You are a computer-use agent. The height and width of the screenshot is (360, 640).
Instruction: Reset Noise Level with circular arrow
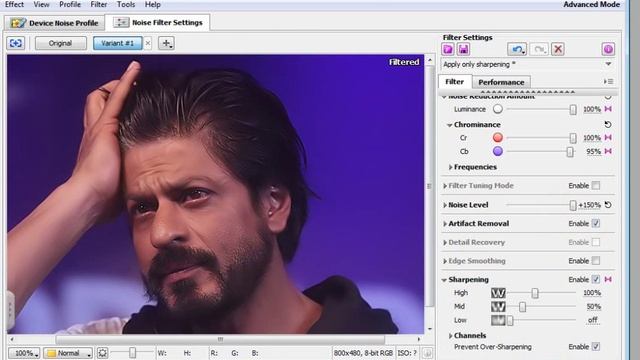click(x=608, y=205)
